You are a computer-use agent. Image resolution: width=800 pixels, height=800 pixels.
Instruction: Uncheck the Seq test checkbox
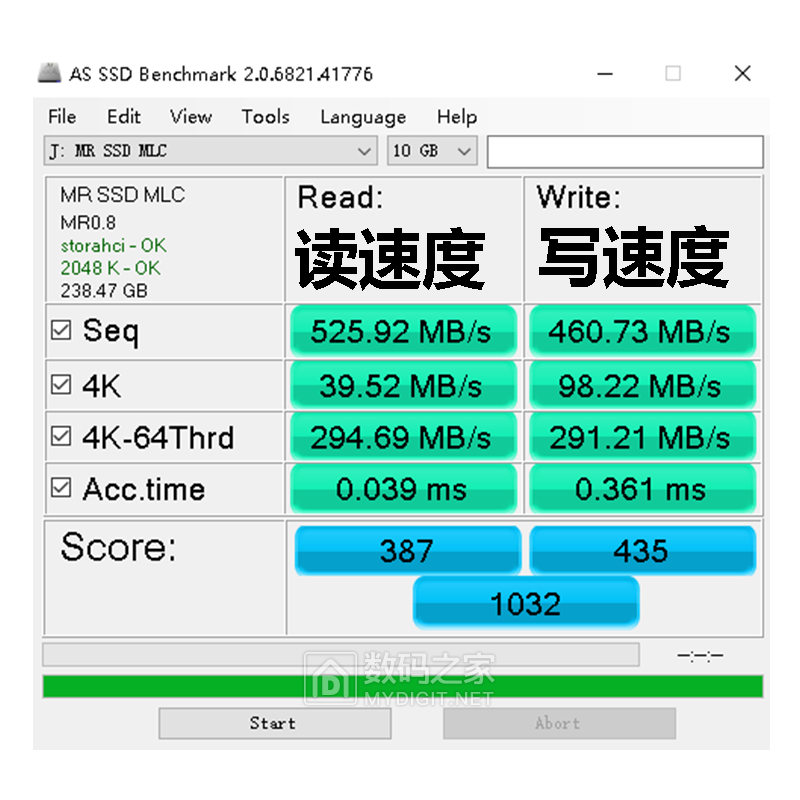coord(61,330)
